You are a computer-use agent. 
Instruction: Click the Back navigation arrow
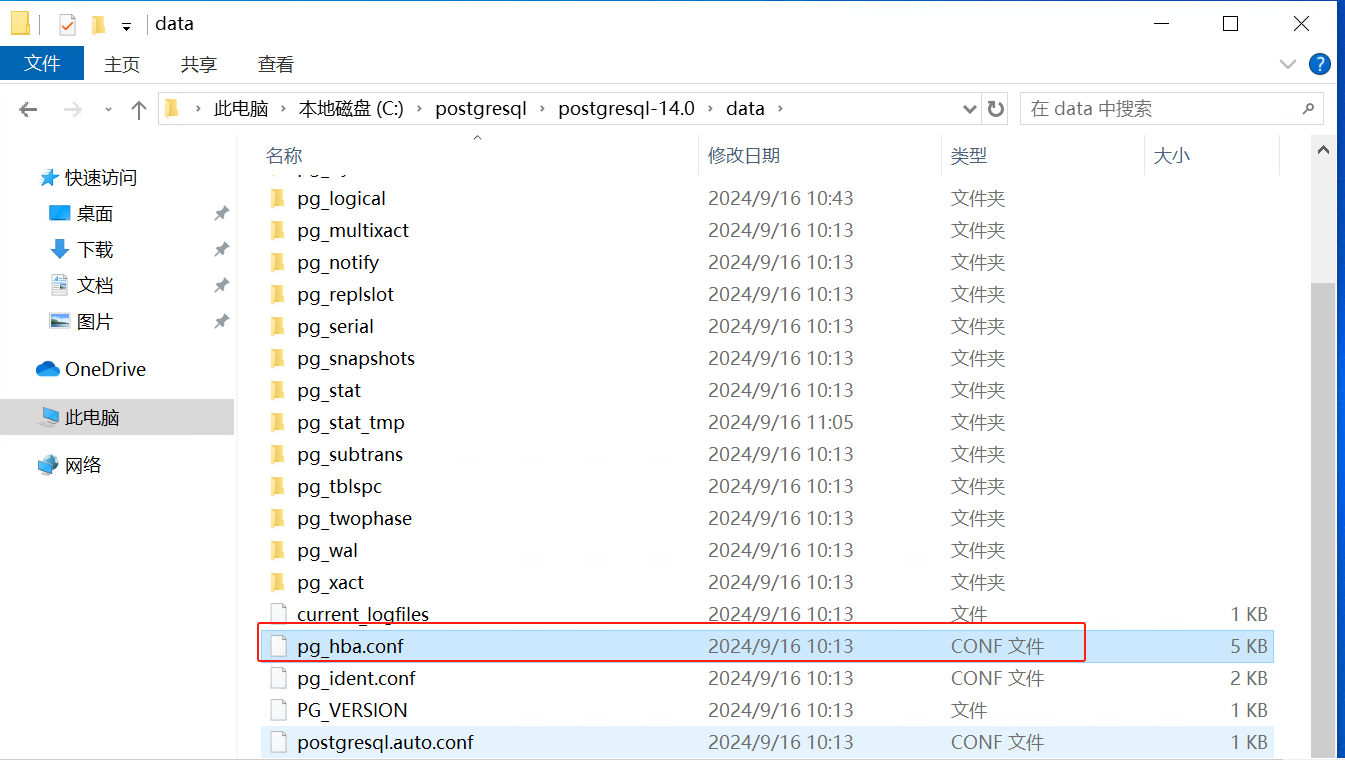(x=28, y=109)
